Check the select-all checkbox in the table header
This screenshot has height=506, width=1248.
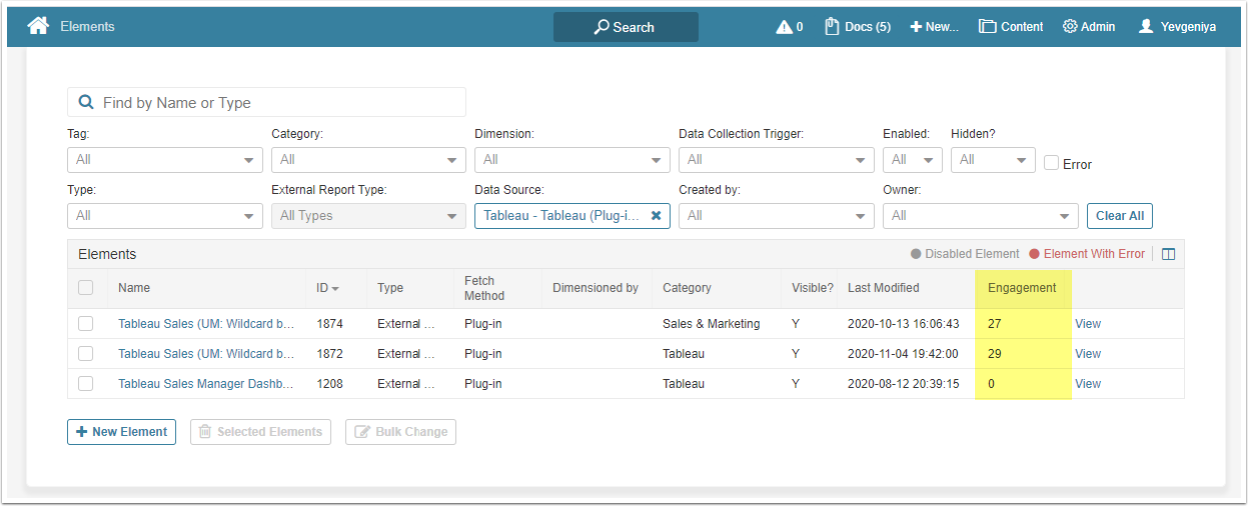click(x=86, y=288)
